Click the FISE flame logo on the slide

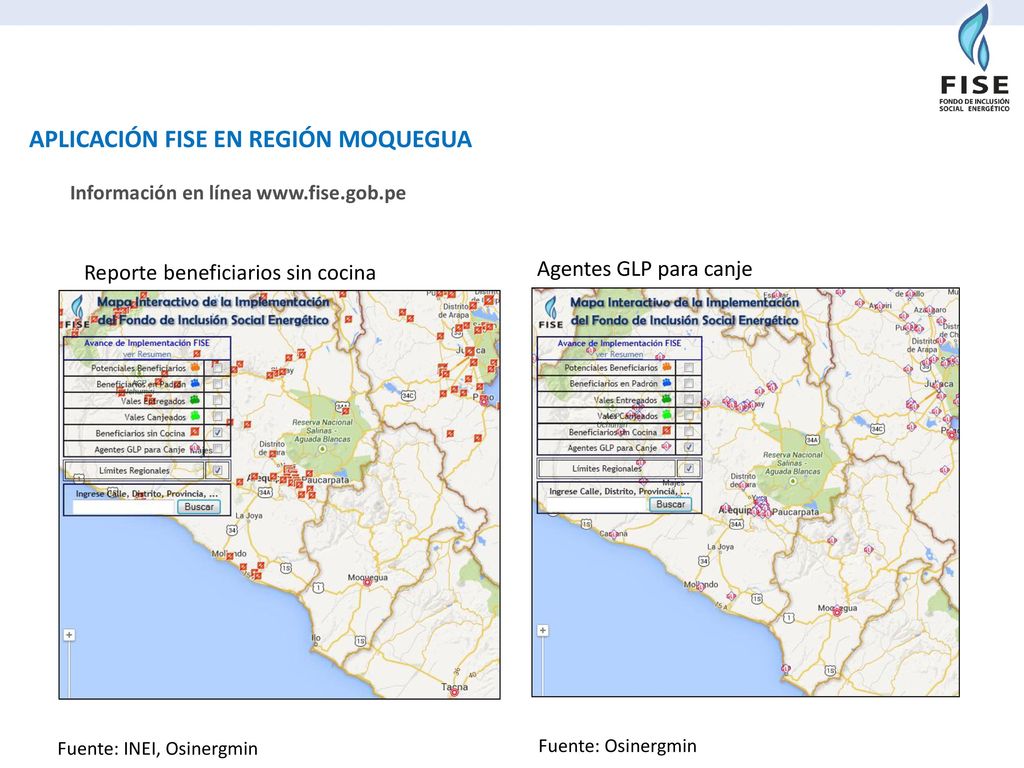pyautogui.click(x=974, y=58)
